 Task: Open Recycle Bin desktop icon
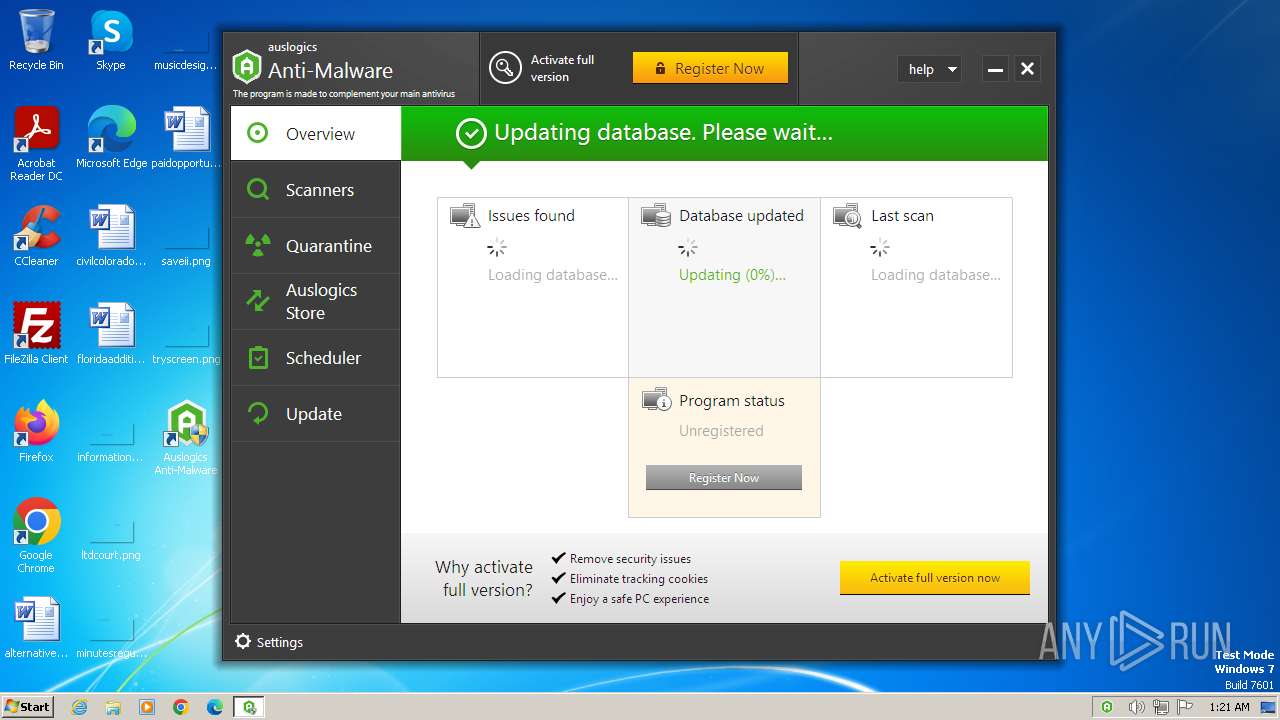(x=36, y=40)
